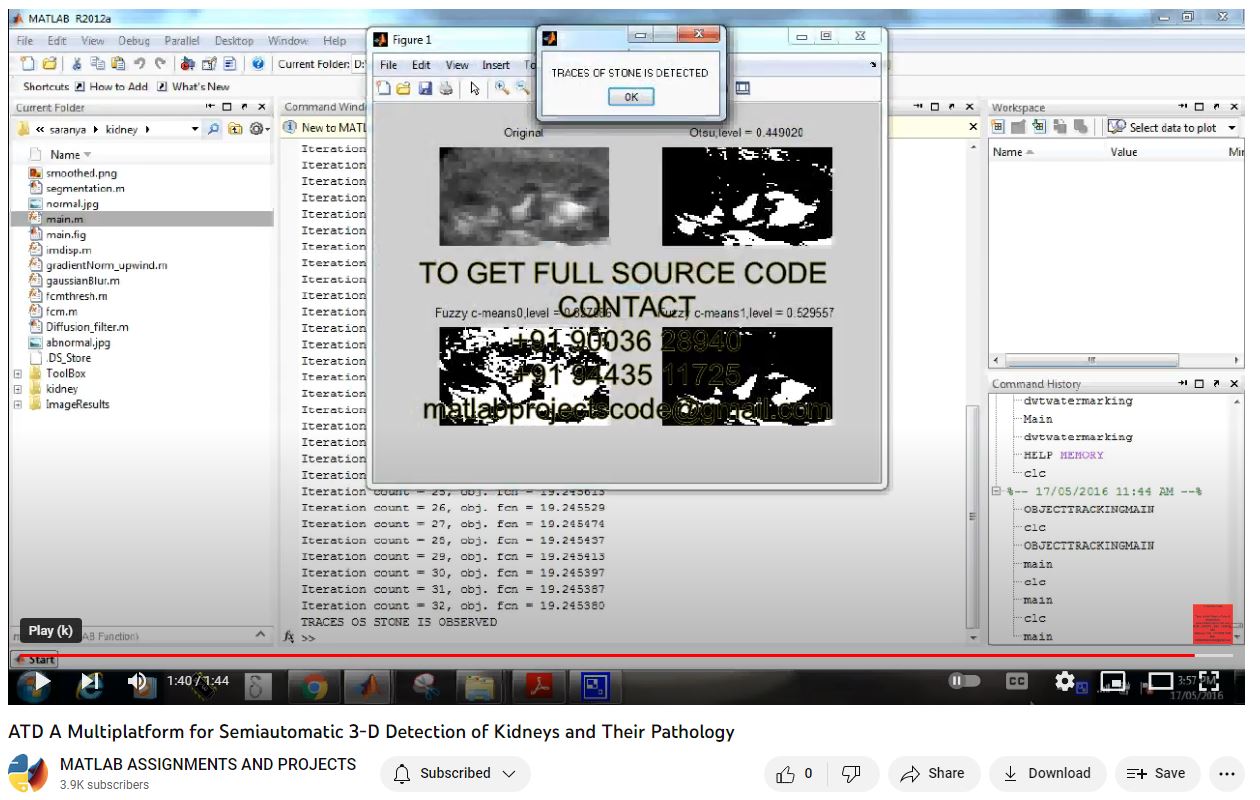This screenshot has height=800, width=1260.
Task: Open View menu in Figure 1
Action: [x=457, y=65]
